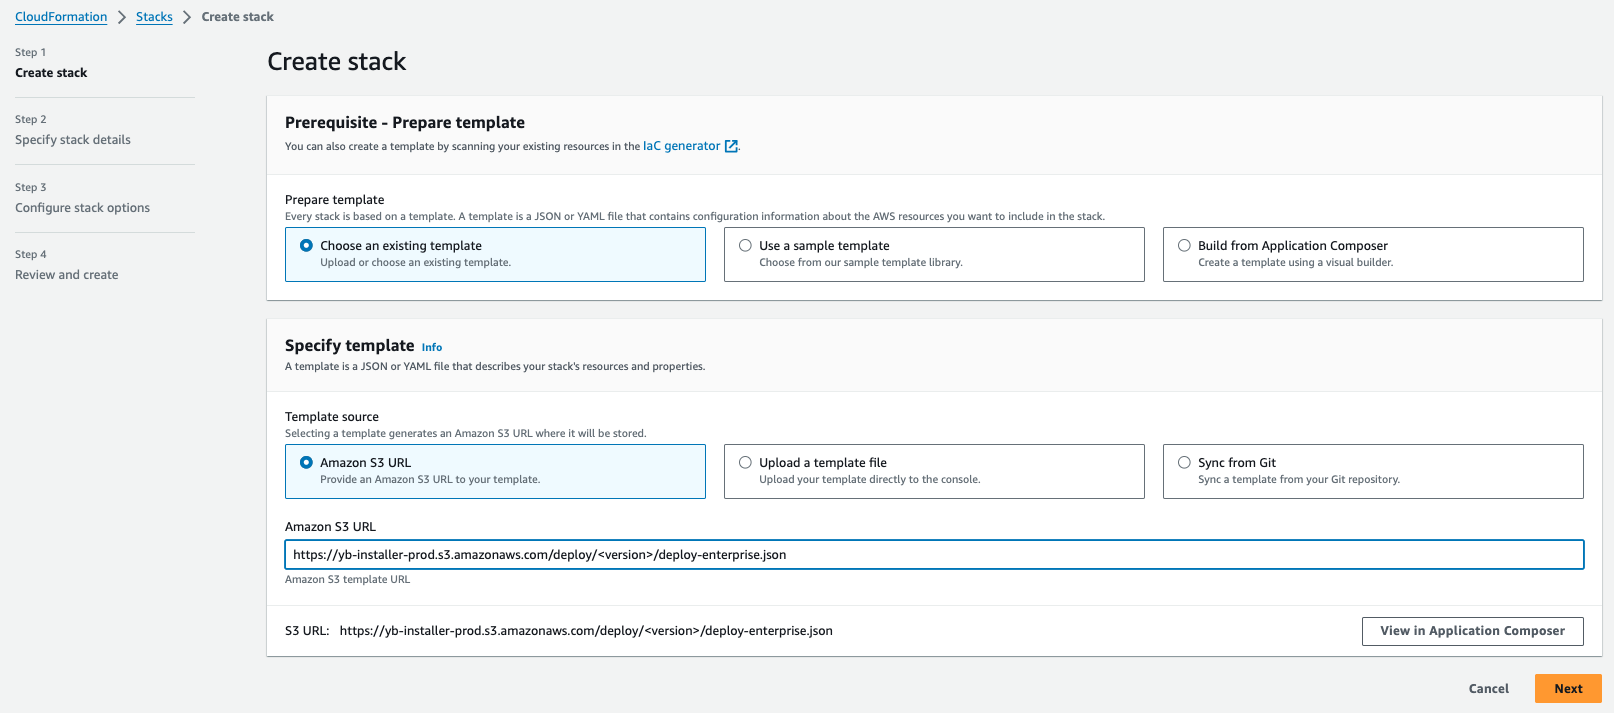The height and width of the screenshot is (713, 1614).
Task: Select Build from Application Composer option
Action: pos(1184,246)
